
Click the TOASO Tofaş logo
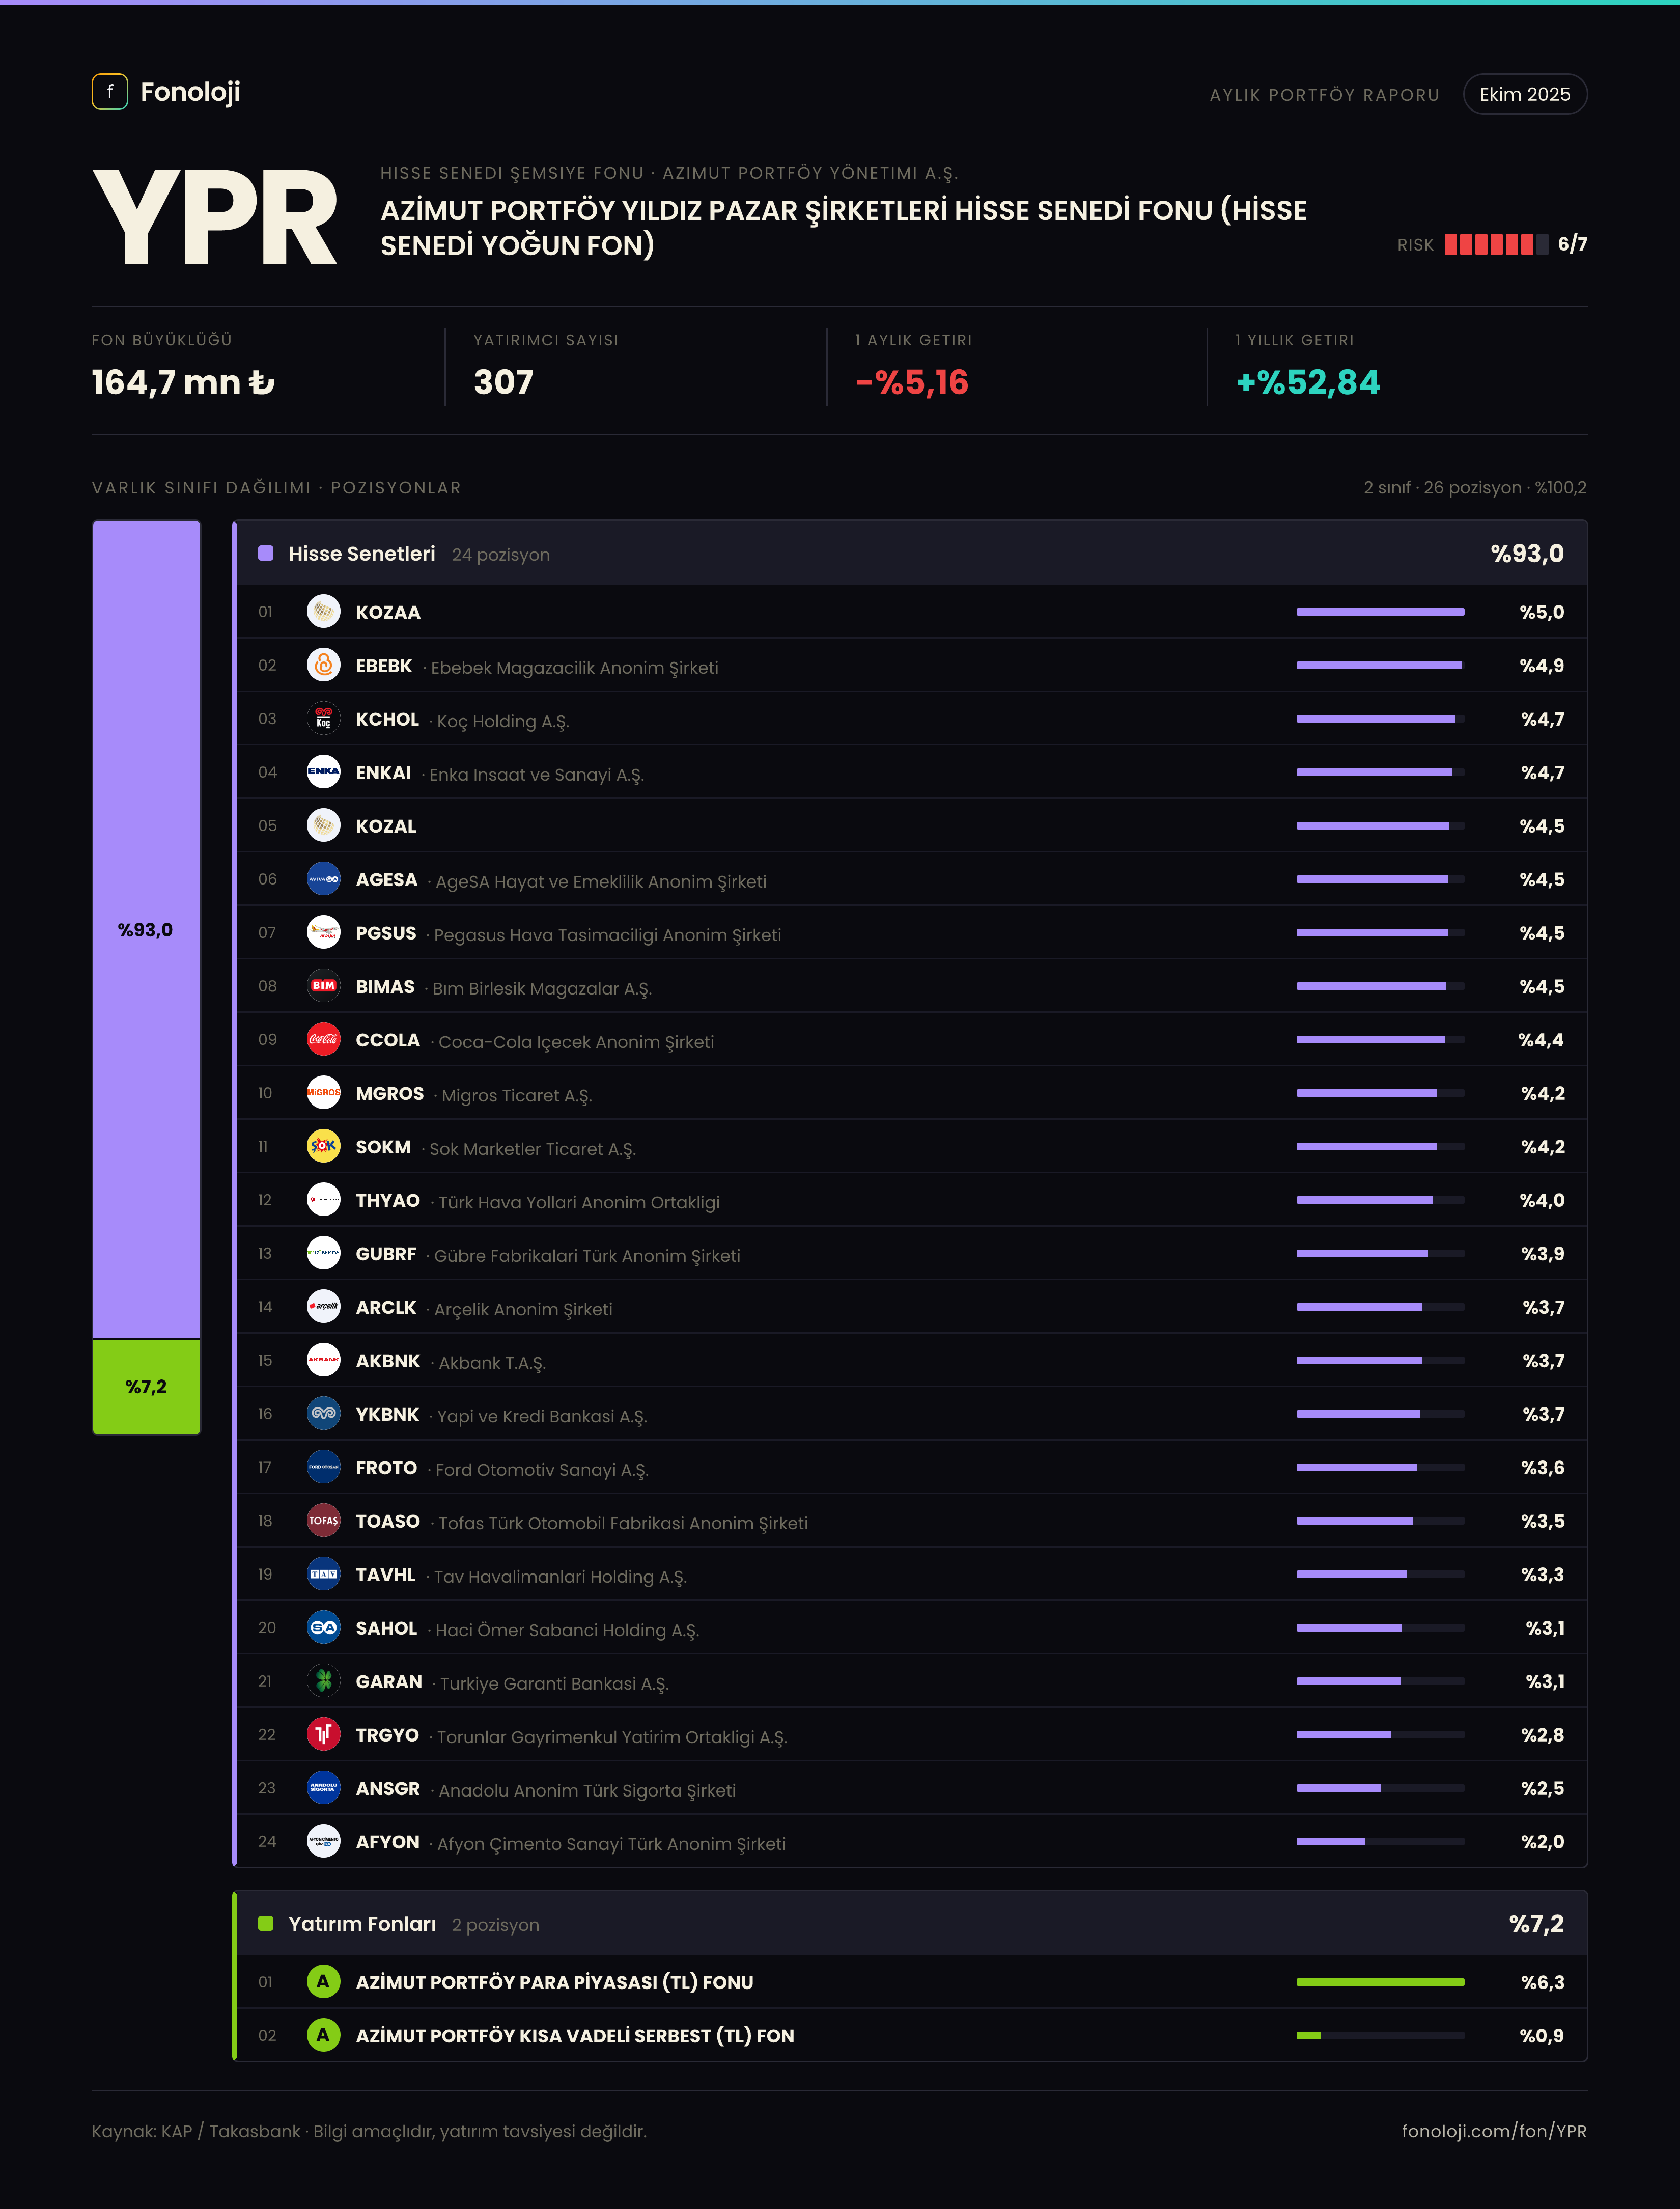pos(323,1521)
